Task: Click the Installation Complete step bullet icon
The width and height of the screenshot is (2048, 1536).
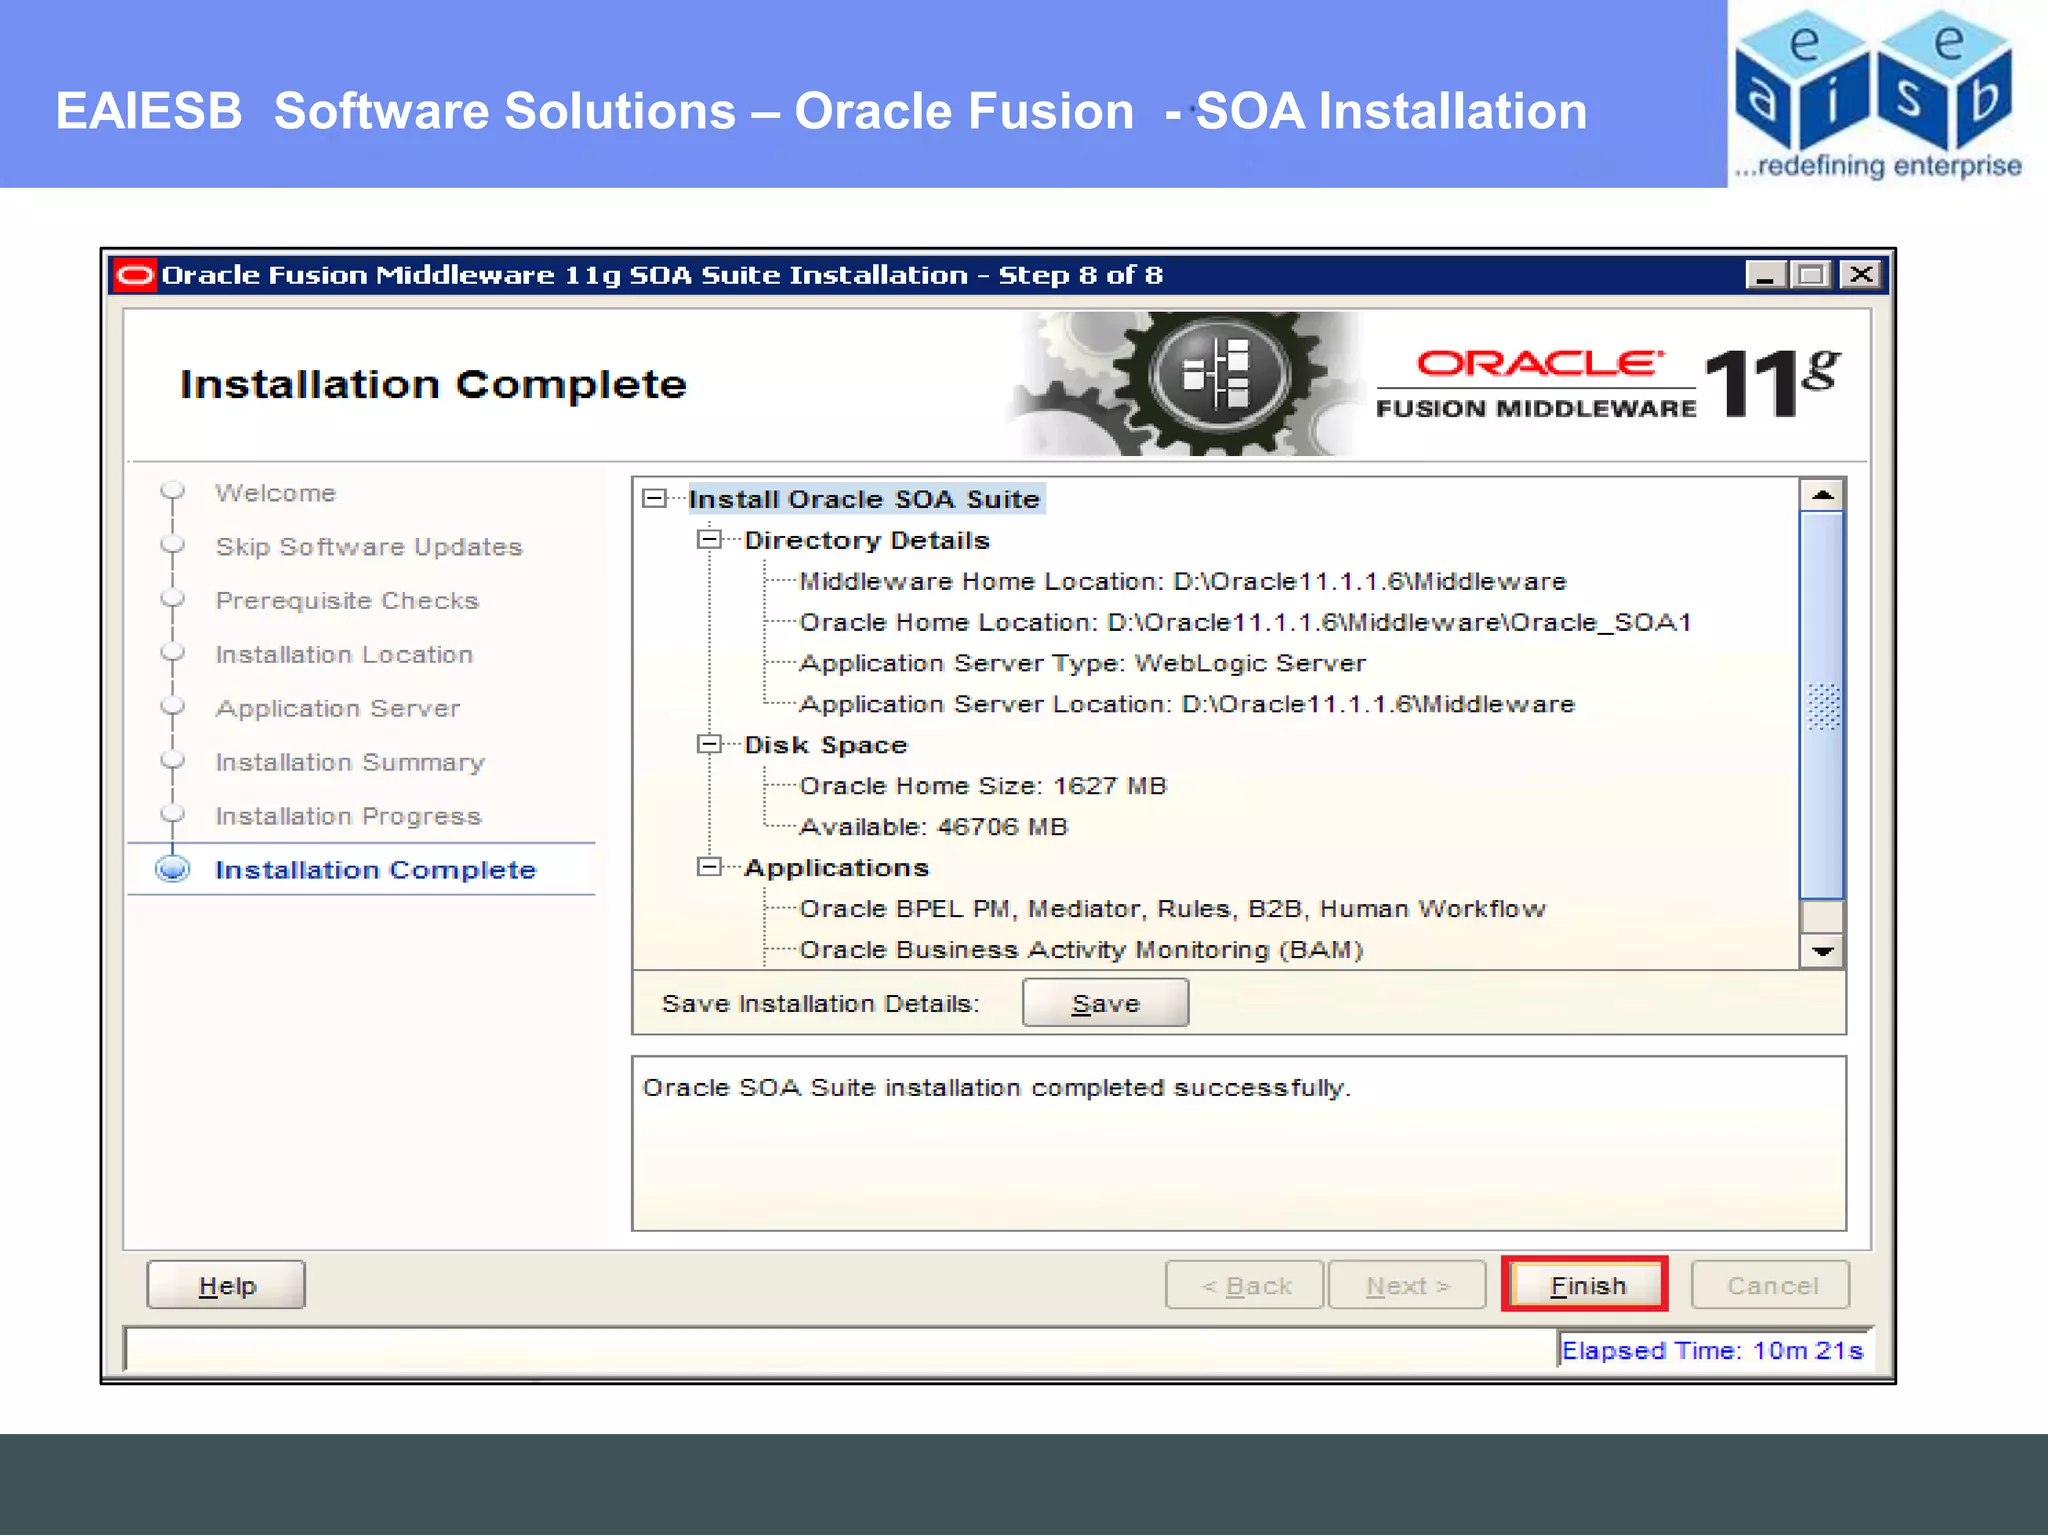Action: click(173, 869)
